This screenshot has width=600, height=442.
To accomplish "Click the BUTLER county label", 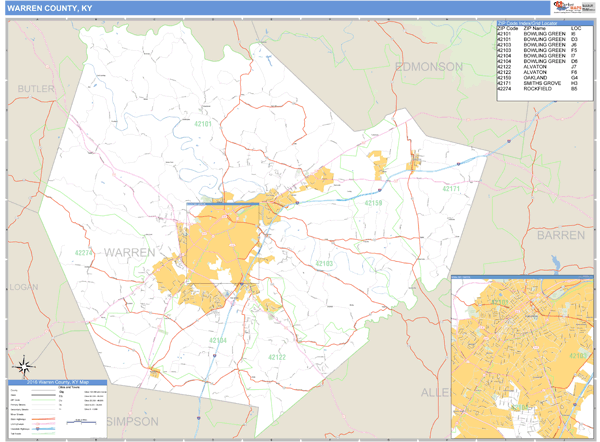I will point(36,89).
